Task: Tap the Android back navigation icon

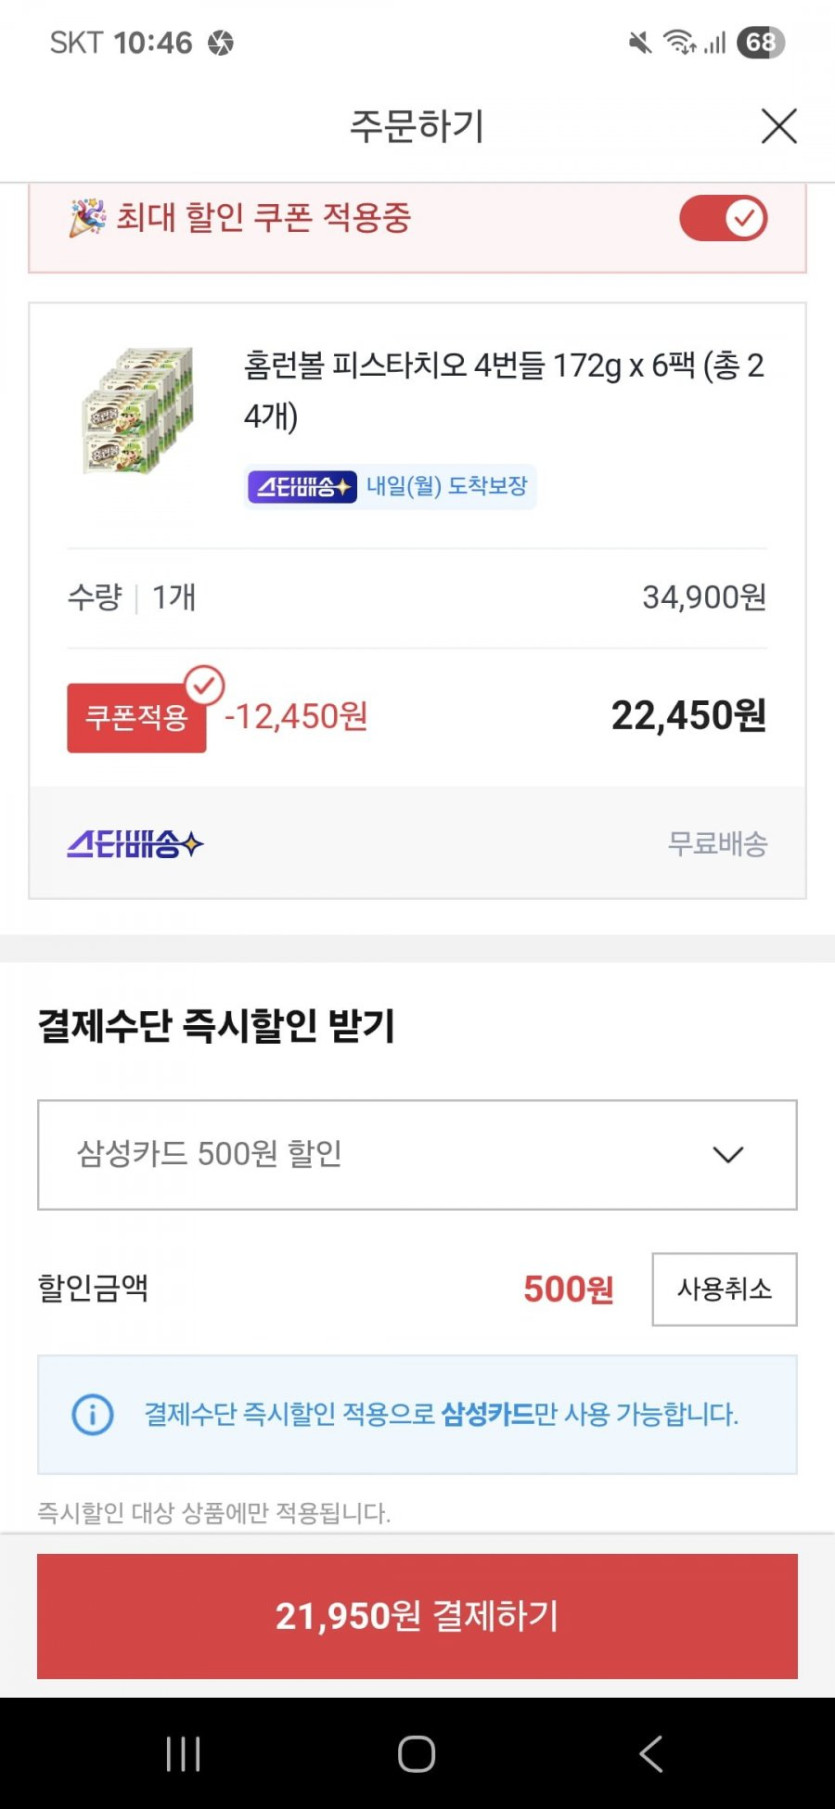Action: pos(651,1753)
